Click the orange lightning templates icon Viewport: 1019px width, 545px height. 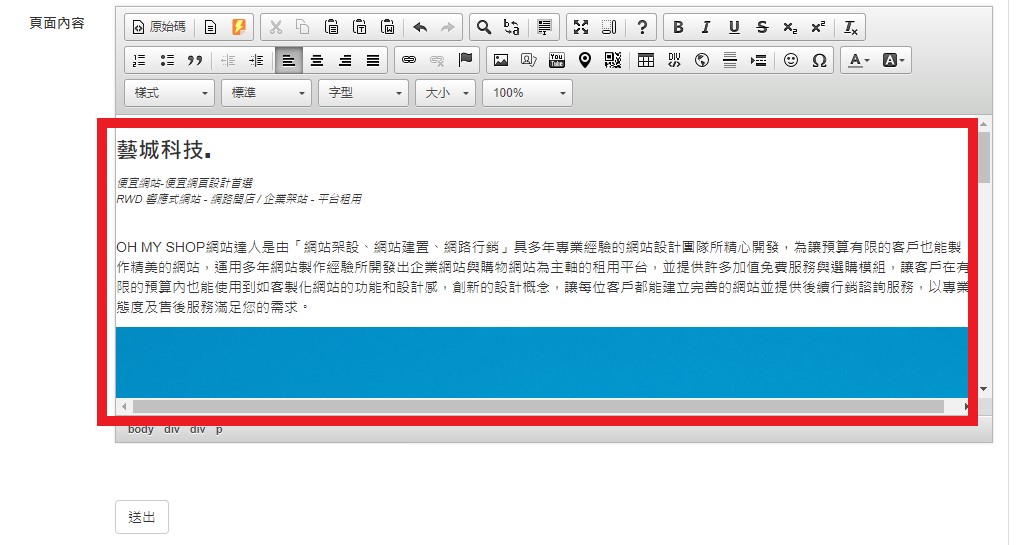click(239, 27)
